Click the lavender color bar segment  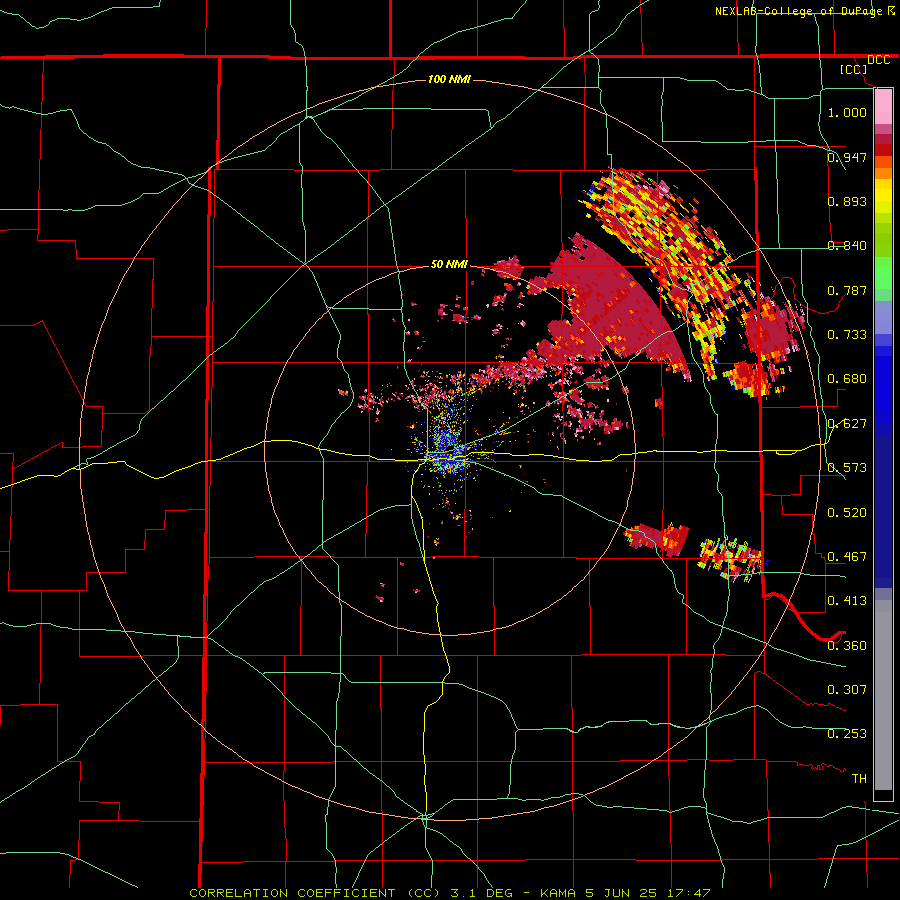coord(883,317)
